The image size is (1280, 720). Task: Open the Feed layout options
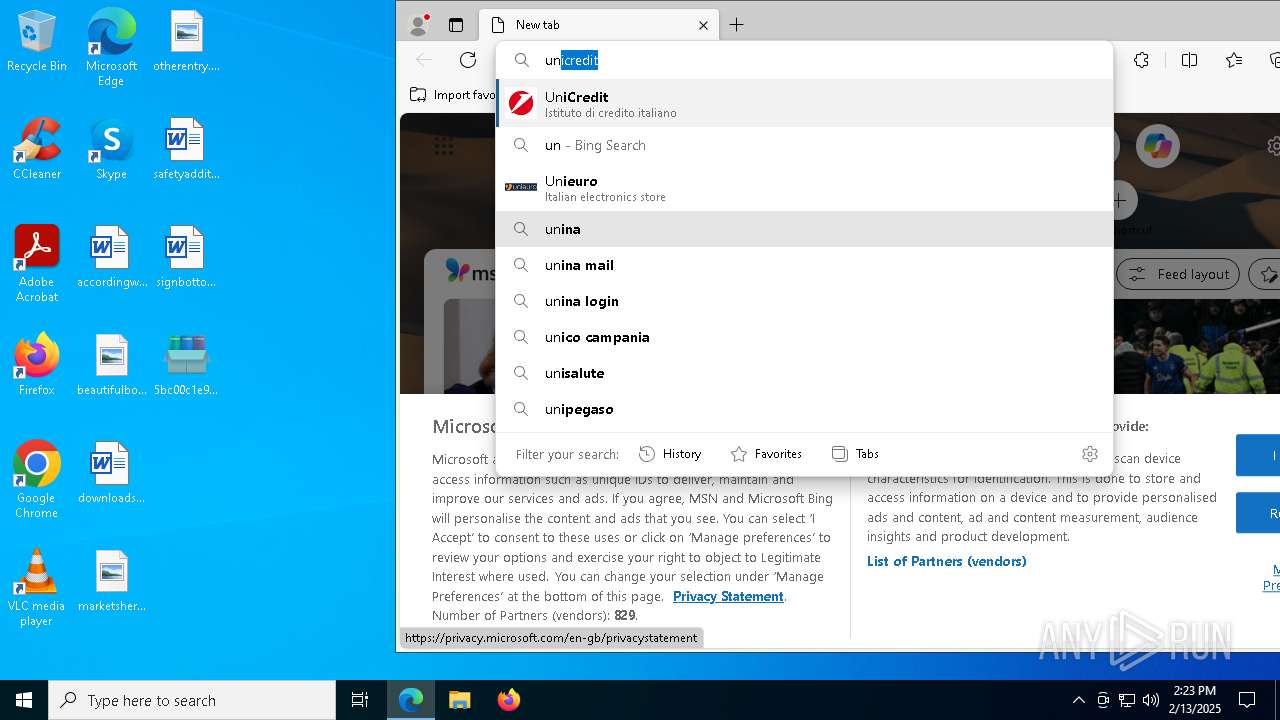[x=1178, y=274]
